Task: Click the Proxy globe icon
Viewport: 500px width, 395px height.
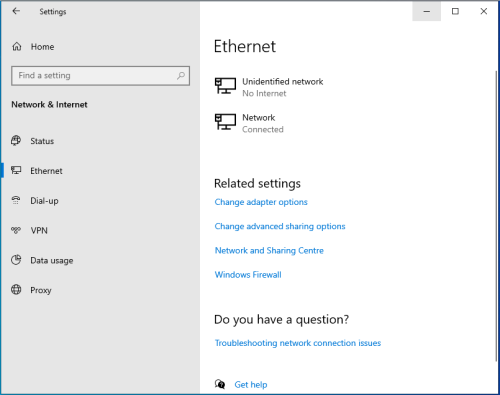Action: pyautogui.click(x=16, y=289)
